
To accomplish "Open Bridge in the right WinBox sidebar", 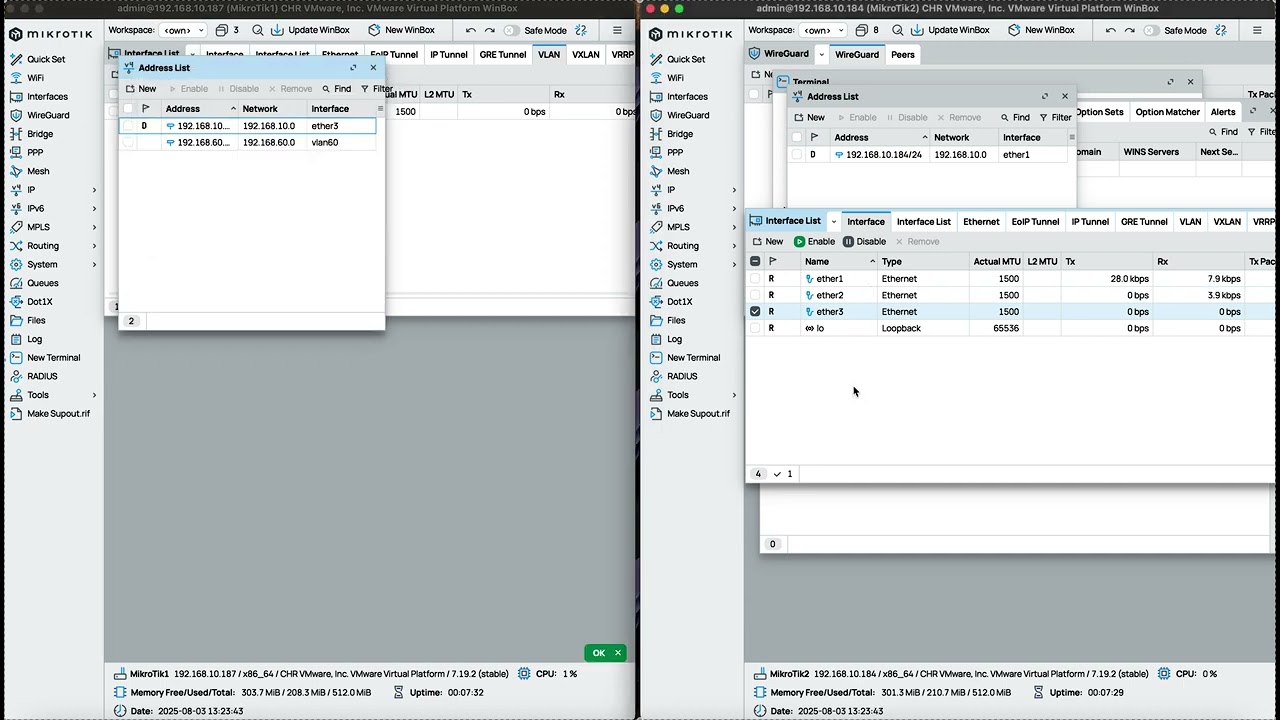I will (680, 134).
